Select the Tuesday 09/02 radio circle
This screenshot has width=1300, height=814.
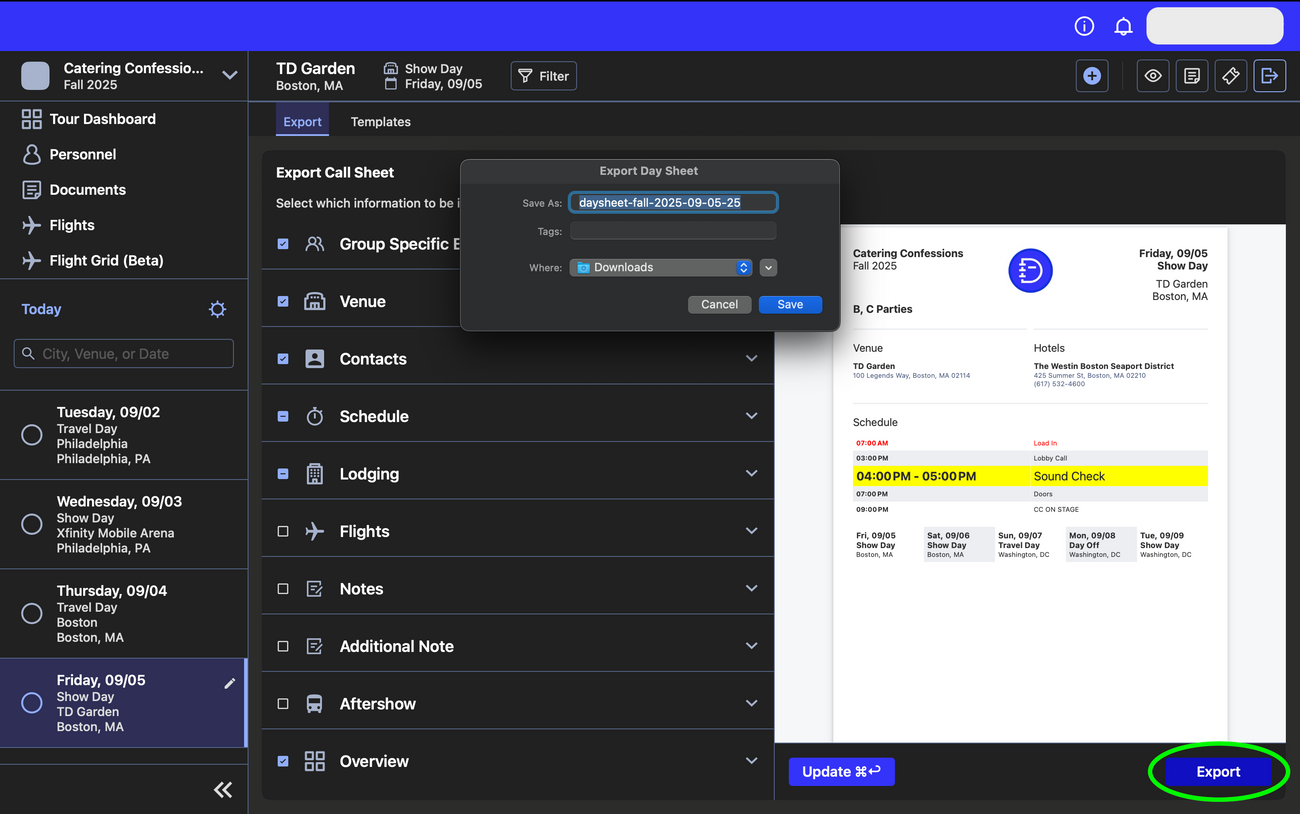point(32,435)
